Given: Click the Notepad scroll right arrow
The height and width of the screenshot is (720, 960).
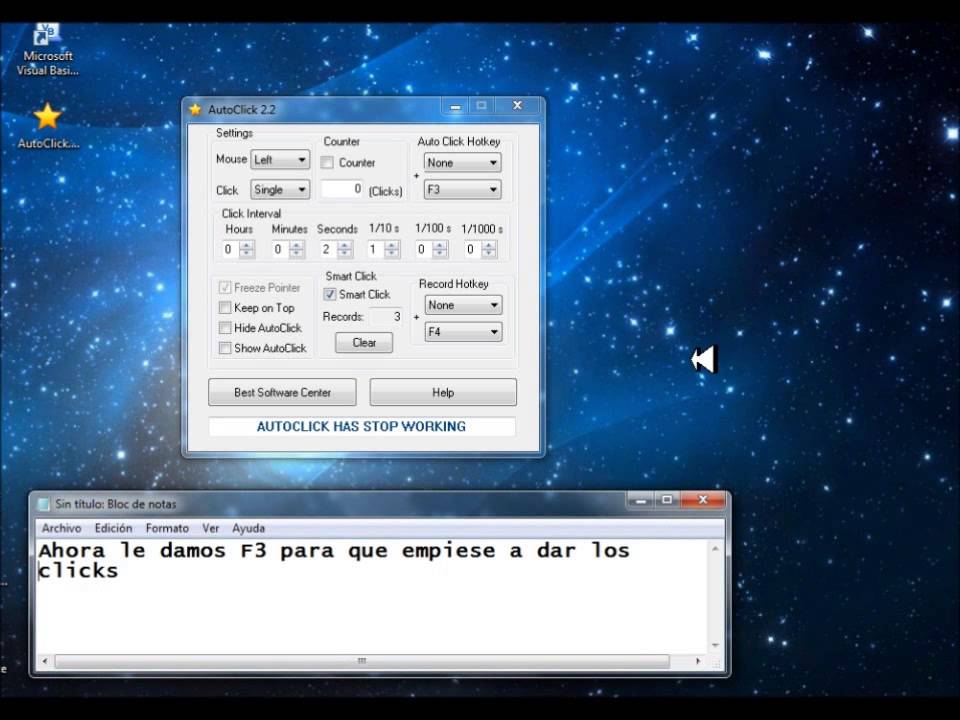Looking at the screenshot, I should [x=698, y=661].
